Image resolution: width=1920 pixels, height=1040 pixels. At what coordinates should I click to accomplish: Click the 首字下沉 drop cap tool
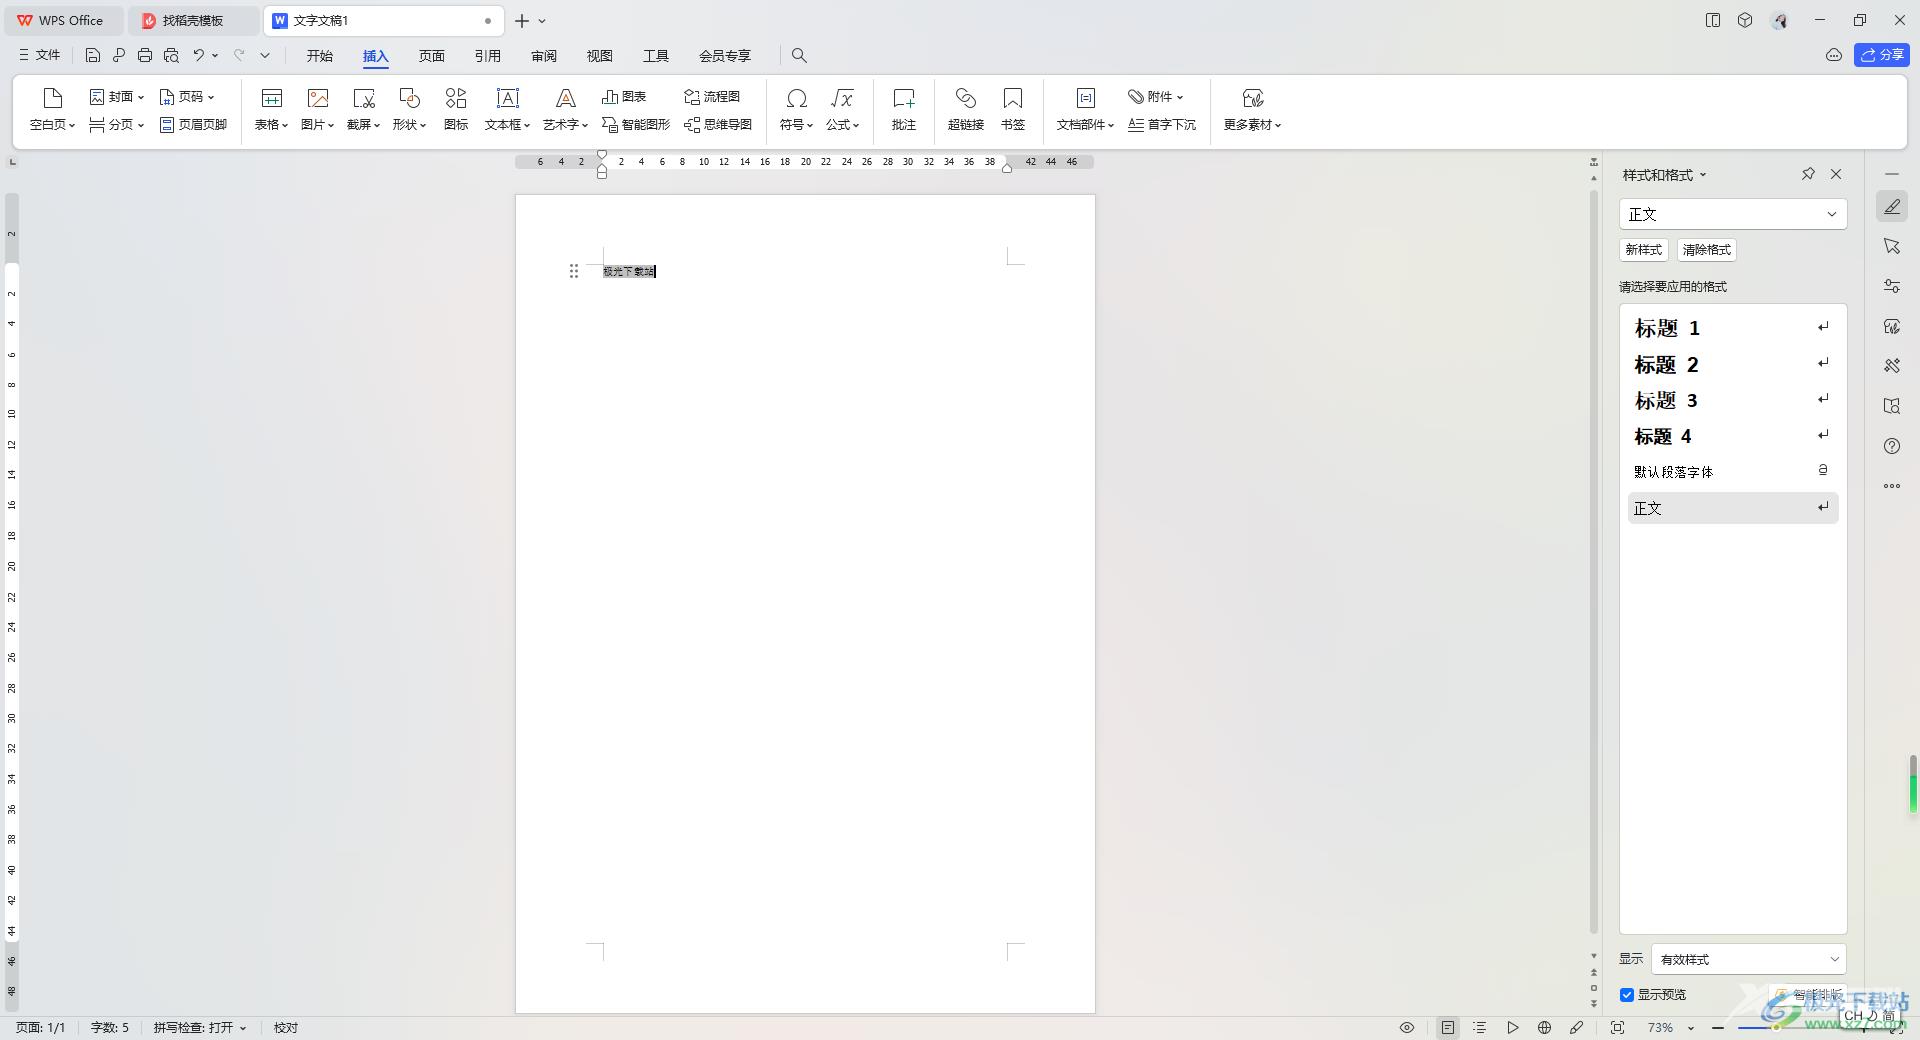click(x=1162, y=125)
